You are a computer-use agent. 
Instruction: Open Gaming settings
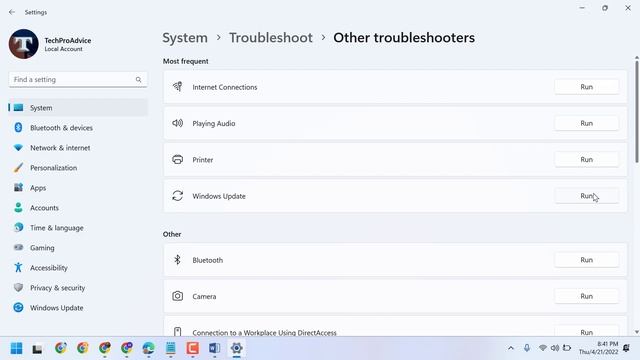point(78,248)
